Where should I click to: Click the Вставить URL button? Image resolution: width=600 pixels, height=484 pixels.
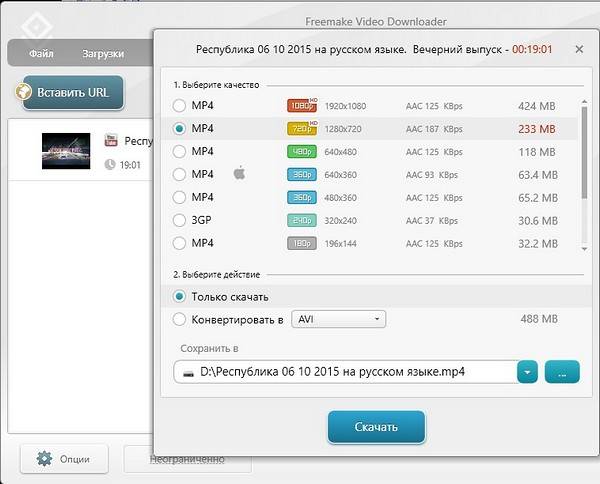73,93
